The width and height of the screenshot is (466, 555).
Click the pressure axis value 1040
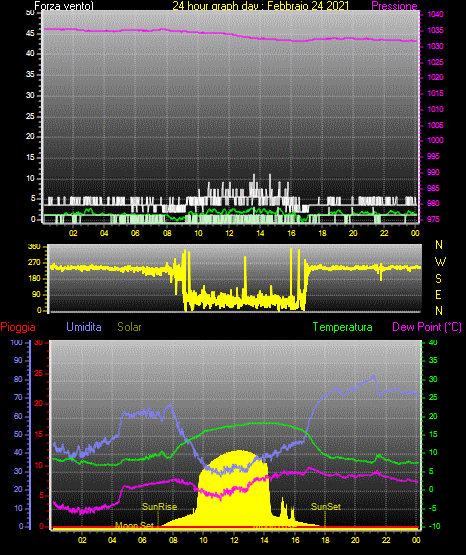pos(435,14)
